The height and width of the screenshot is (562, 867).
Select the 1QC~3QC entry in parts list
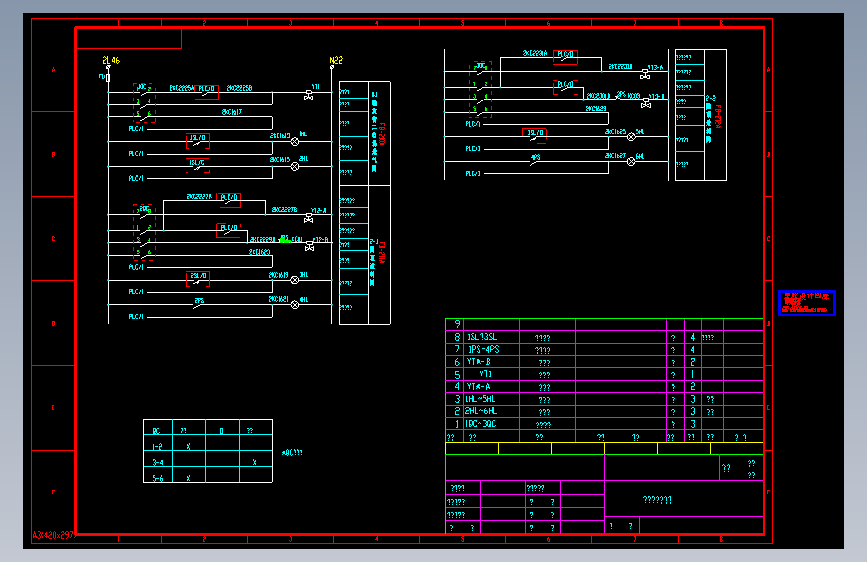coord(480,424)
